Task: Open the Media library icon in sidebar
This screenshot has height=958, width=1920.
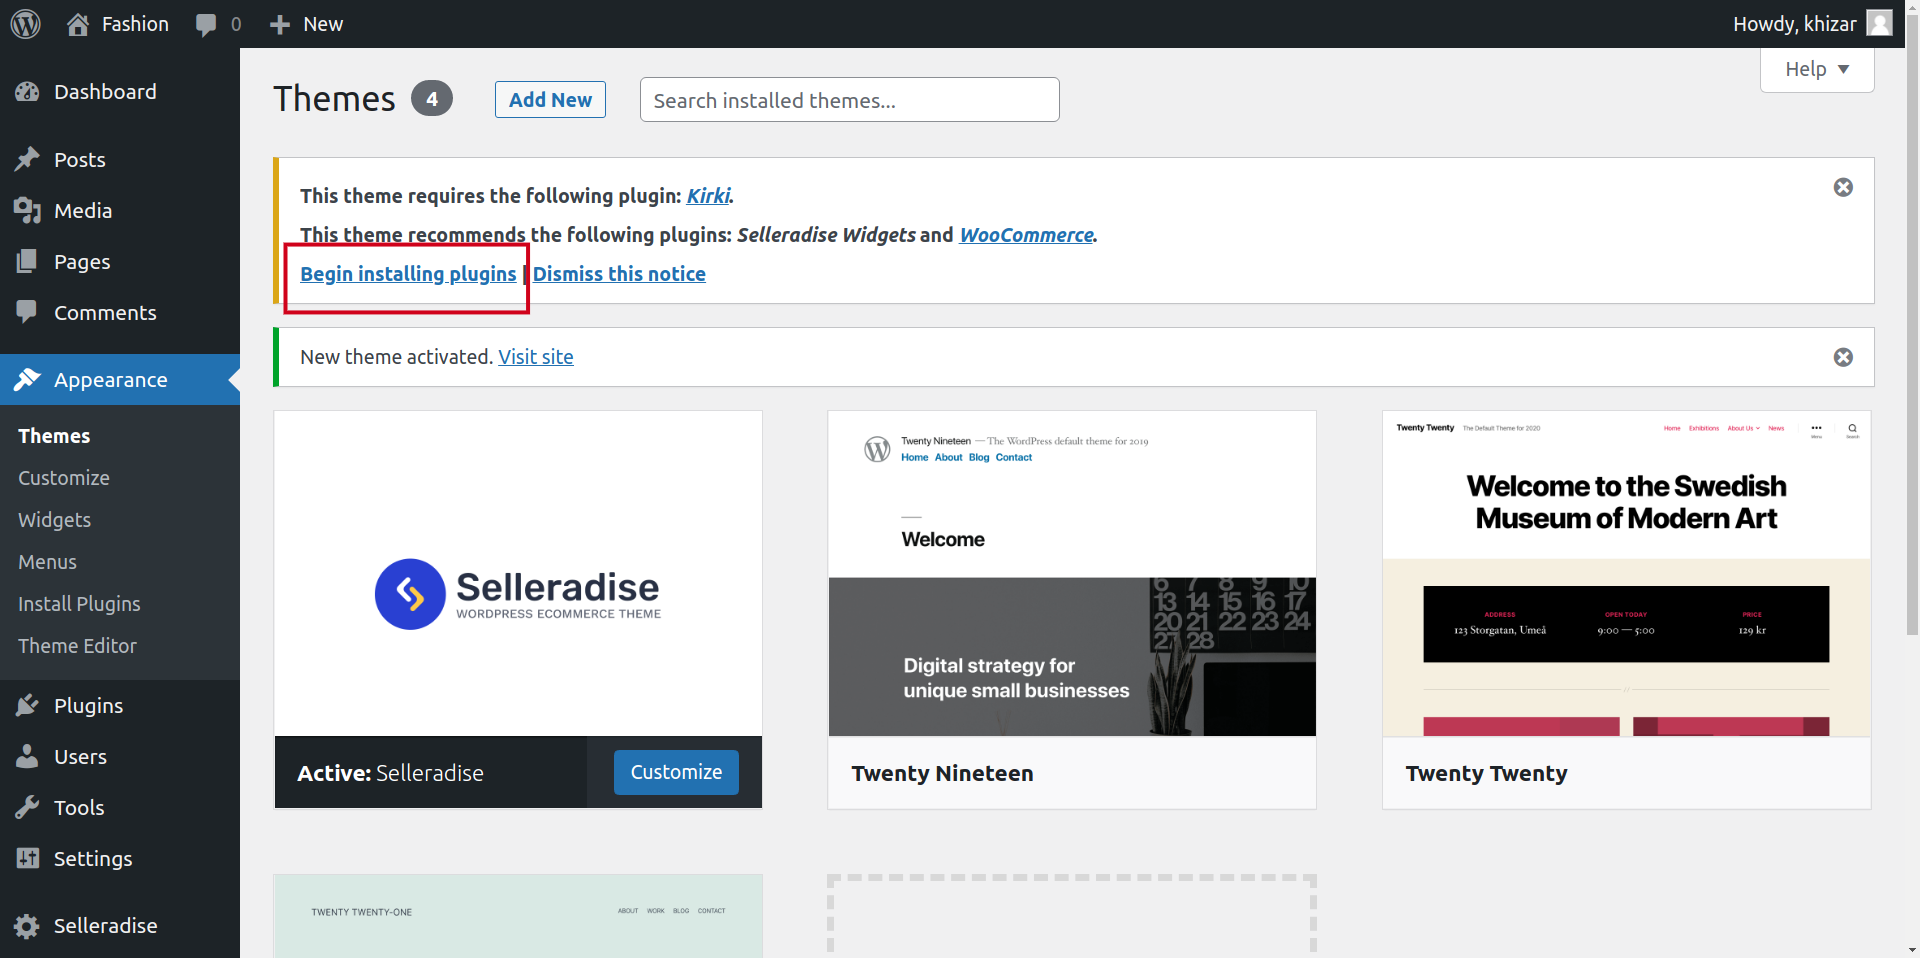Action: (x=27, y=211)
